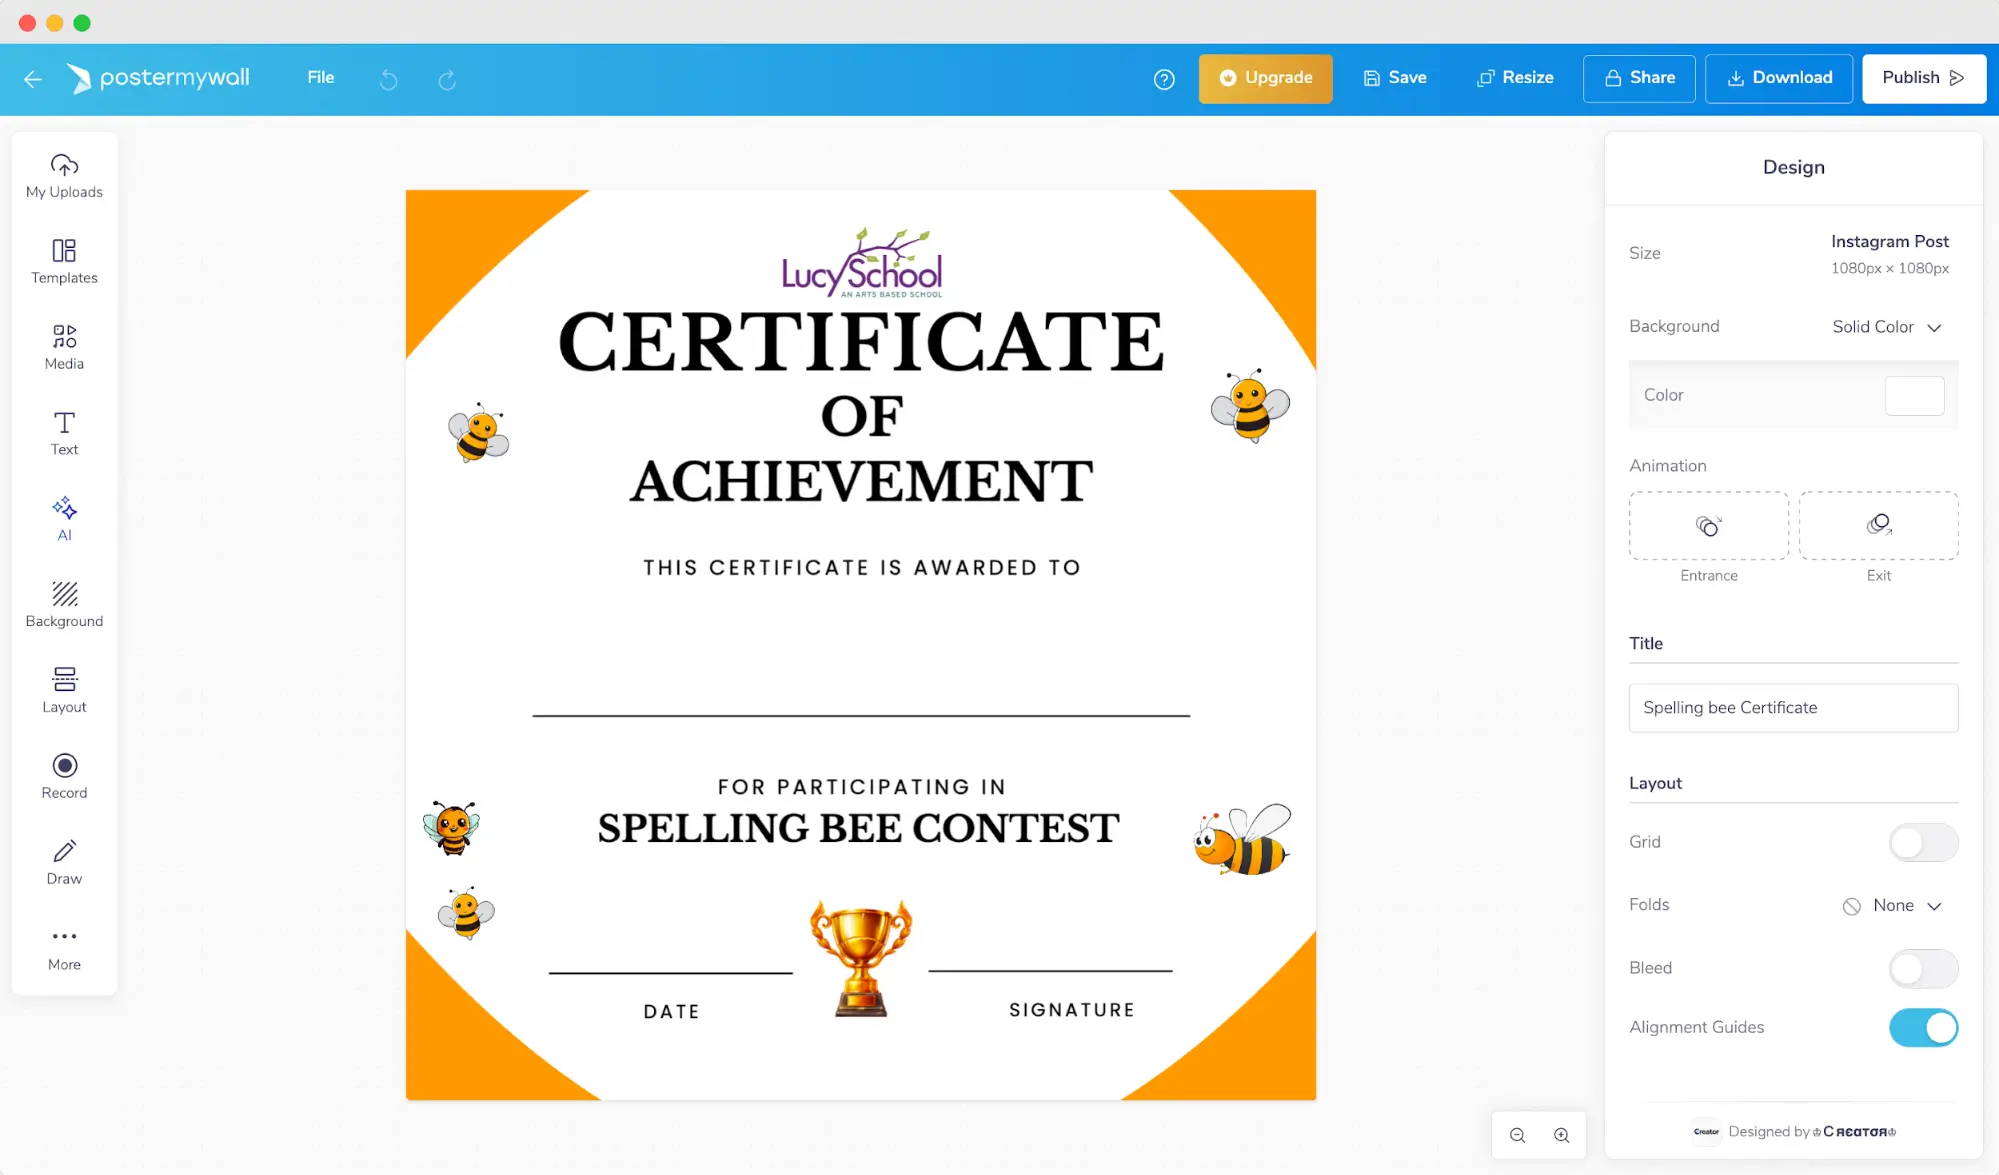Screen dimensions: 1999x1175
Task: Open the Templates panel
Action: [x=64, y=262]
